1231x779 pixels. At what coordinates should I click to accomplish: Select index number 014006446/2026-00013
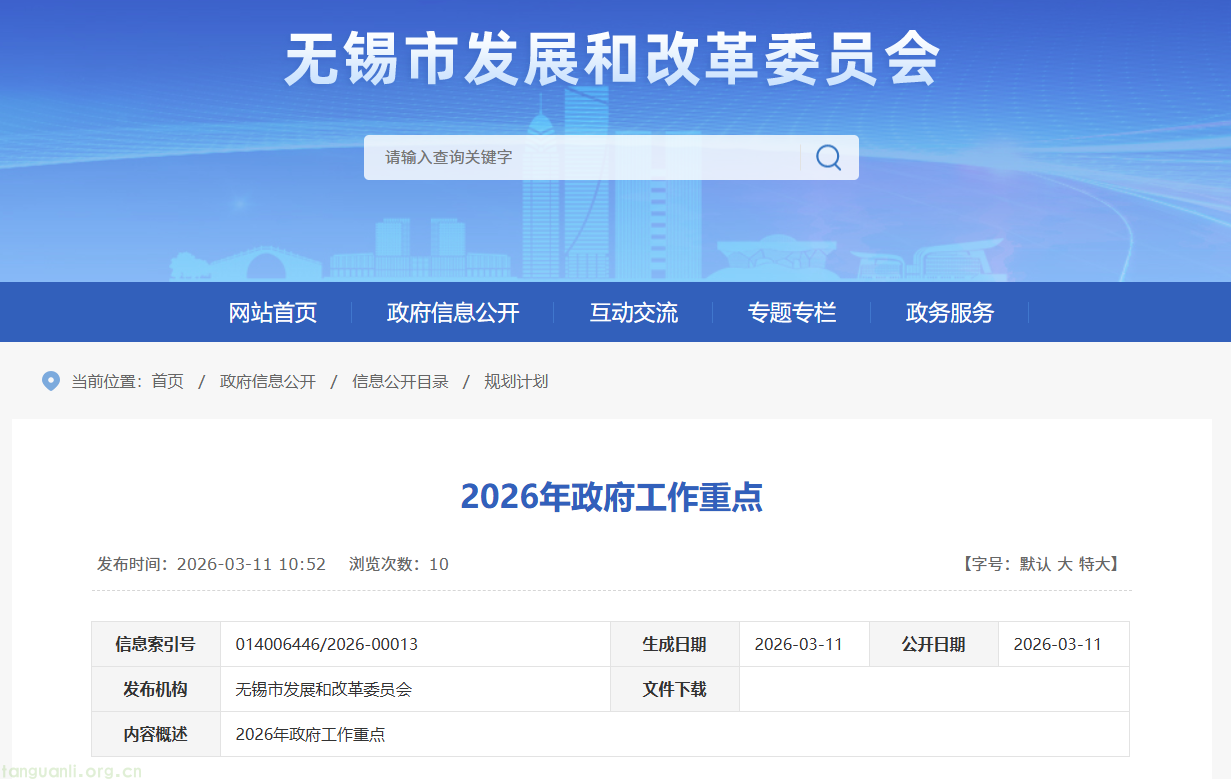(327, 644)
